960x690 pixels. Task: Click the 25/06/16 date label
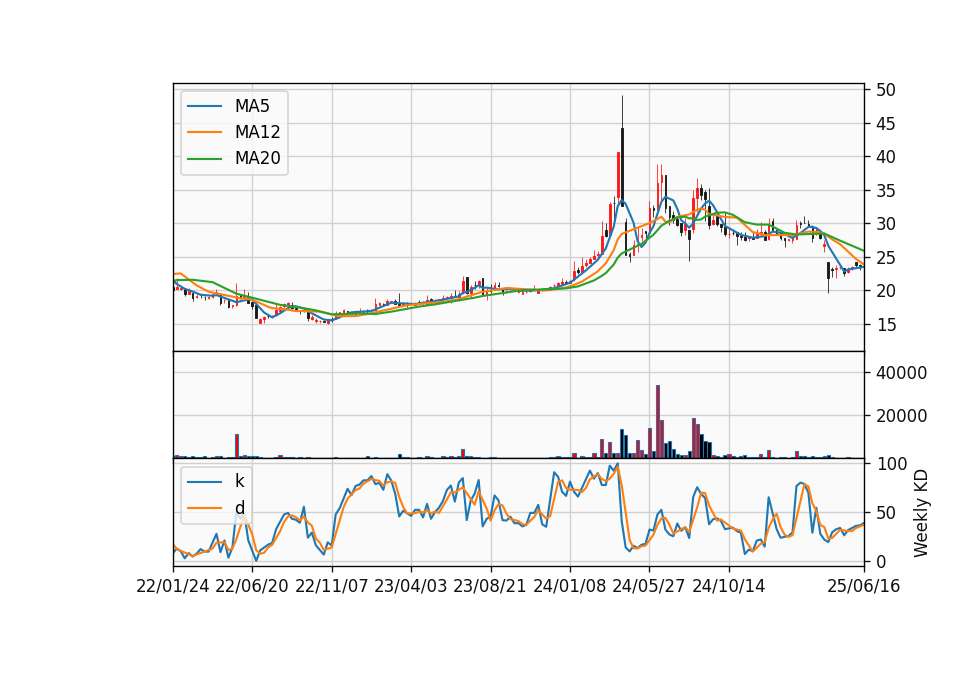(863, 586)
